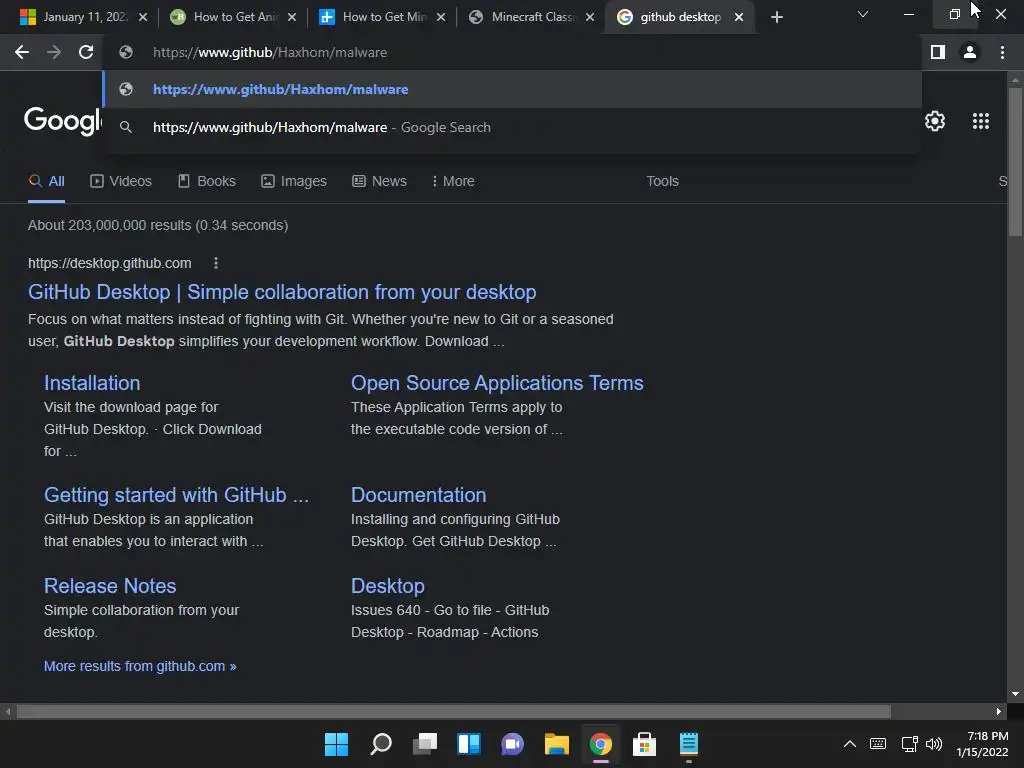This screenshot has height=768, width=1024.
Task: Open Teams Chat on taskbar
Action: [513, 744]
